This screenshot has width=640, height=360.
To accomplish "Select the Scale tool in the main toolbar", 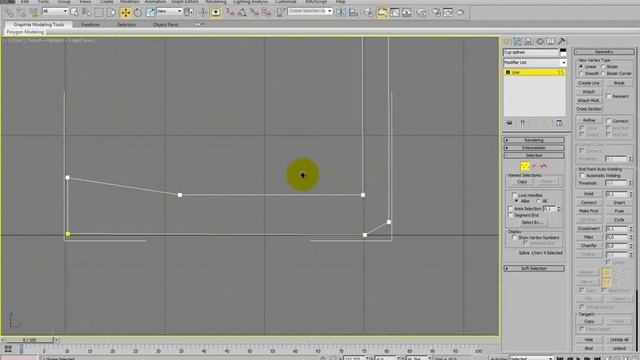I will pyautogui.click(x=150, y=13).
